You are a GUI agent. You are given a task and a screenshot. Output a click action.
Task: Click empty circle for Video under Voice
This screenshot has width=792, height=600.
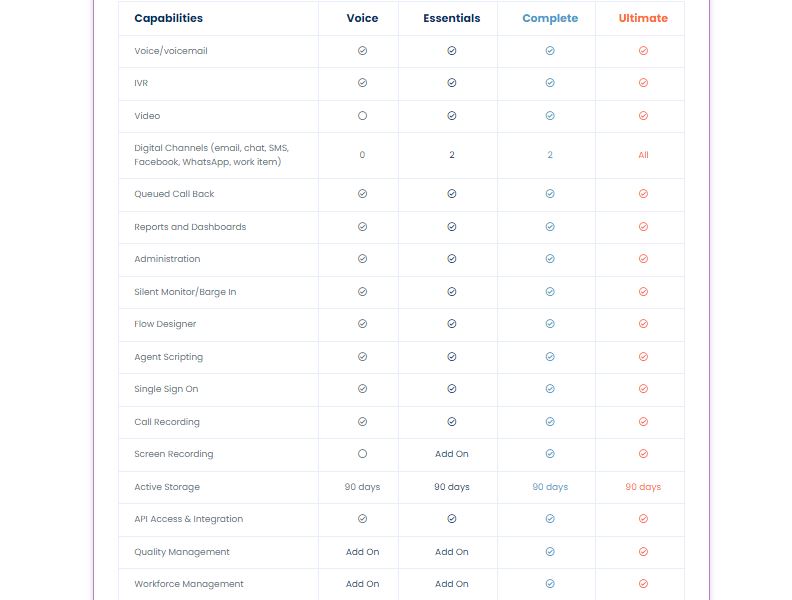click(x=362, y=116)
